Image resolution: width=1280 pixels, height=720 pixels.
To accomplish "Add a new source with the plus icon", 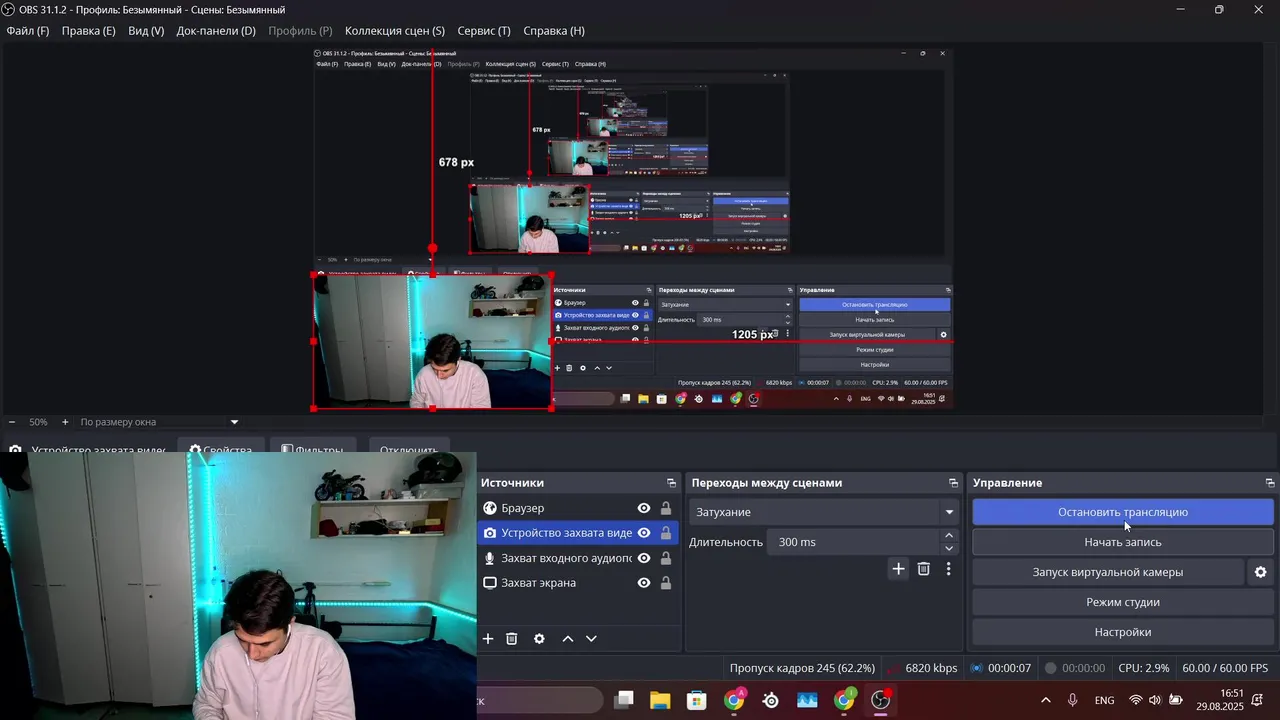I will pos(488,639).
